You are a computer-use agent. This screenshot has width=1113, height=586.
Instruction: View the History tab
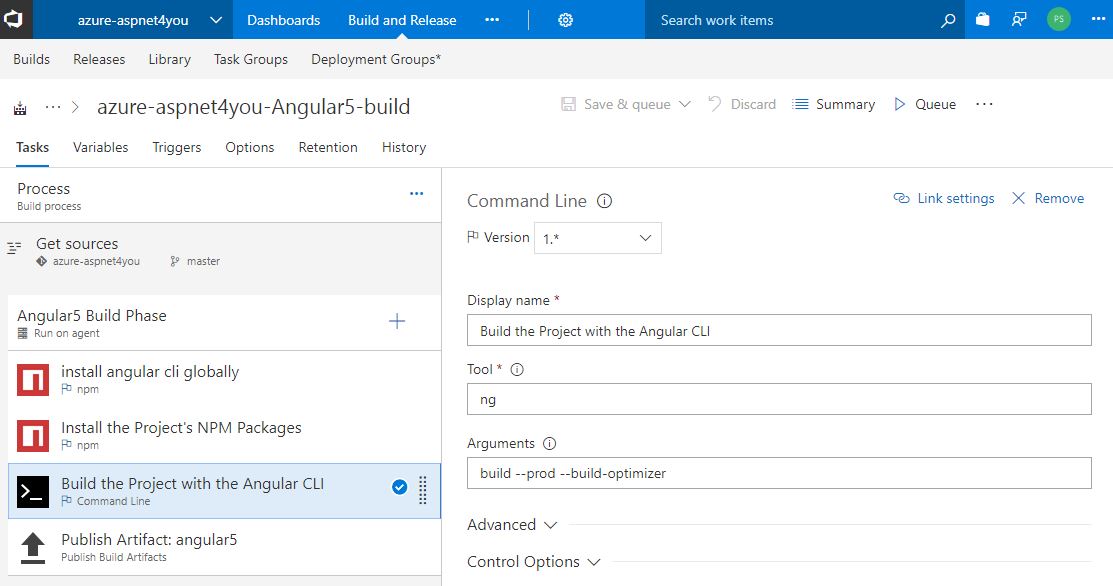pos(404,148)
